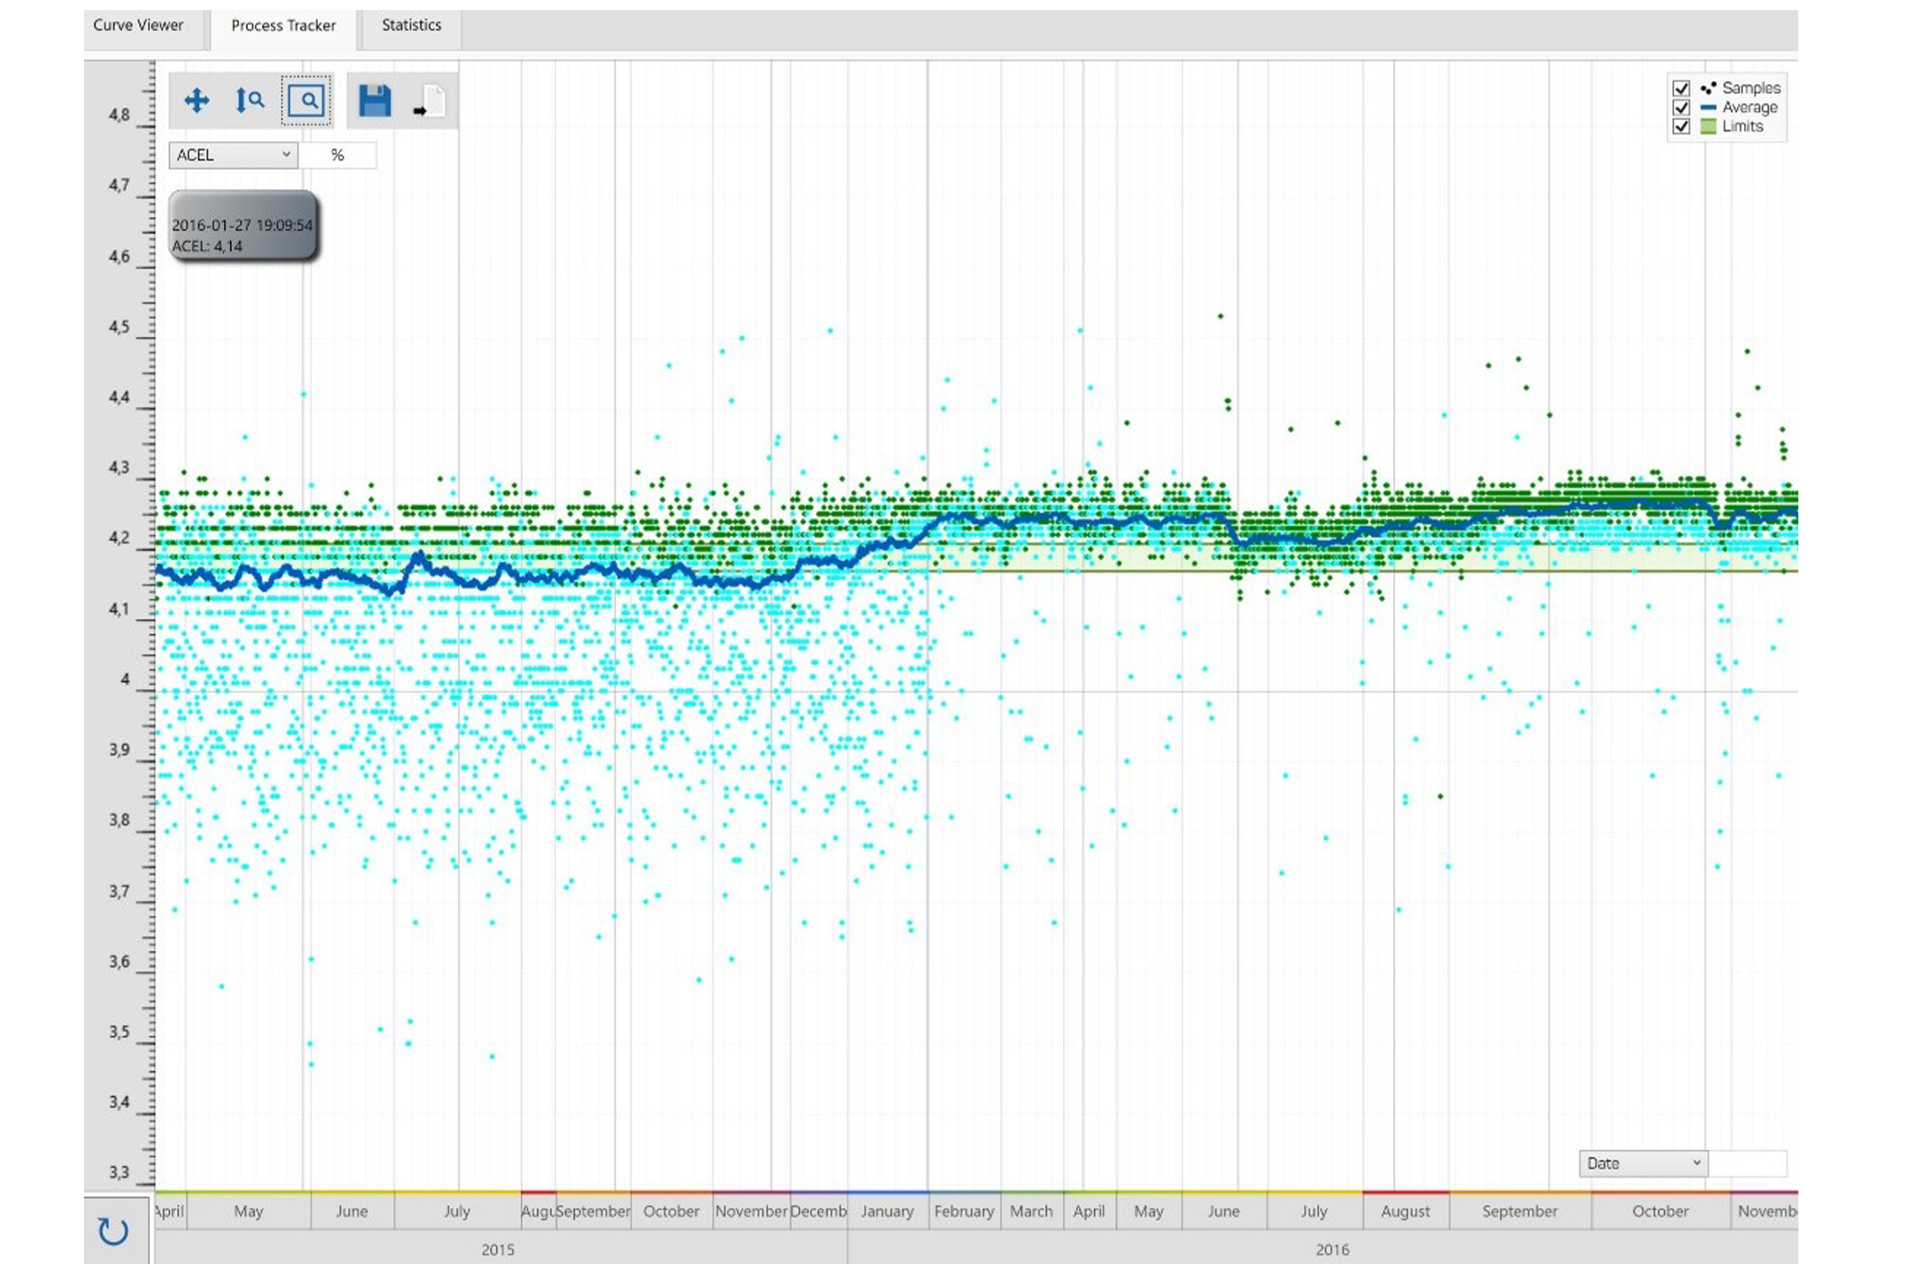Activate the vertical zoom tool icon
The height and width of the screenshot is (1264, 1920).
(249, 100)
